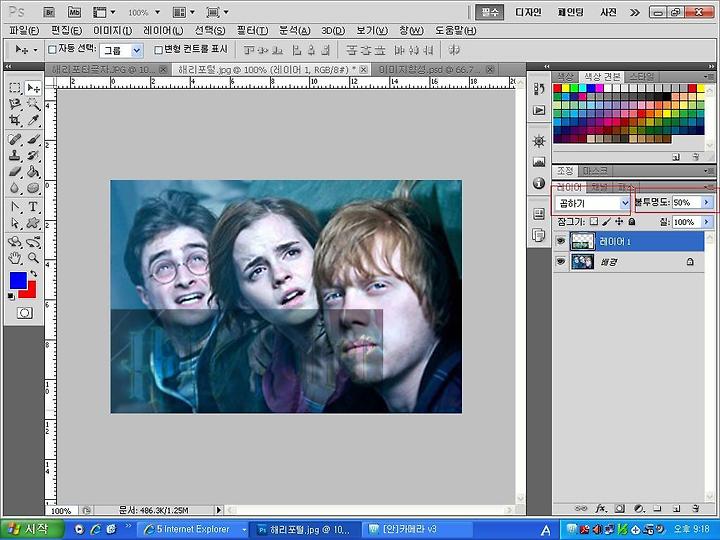Select the 페인팅 workspace button

coord(571,12)
